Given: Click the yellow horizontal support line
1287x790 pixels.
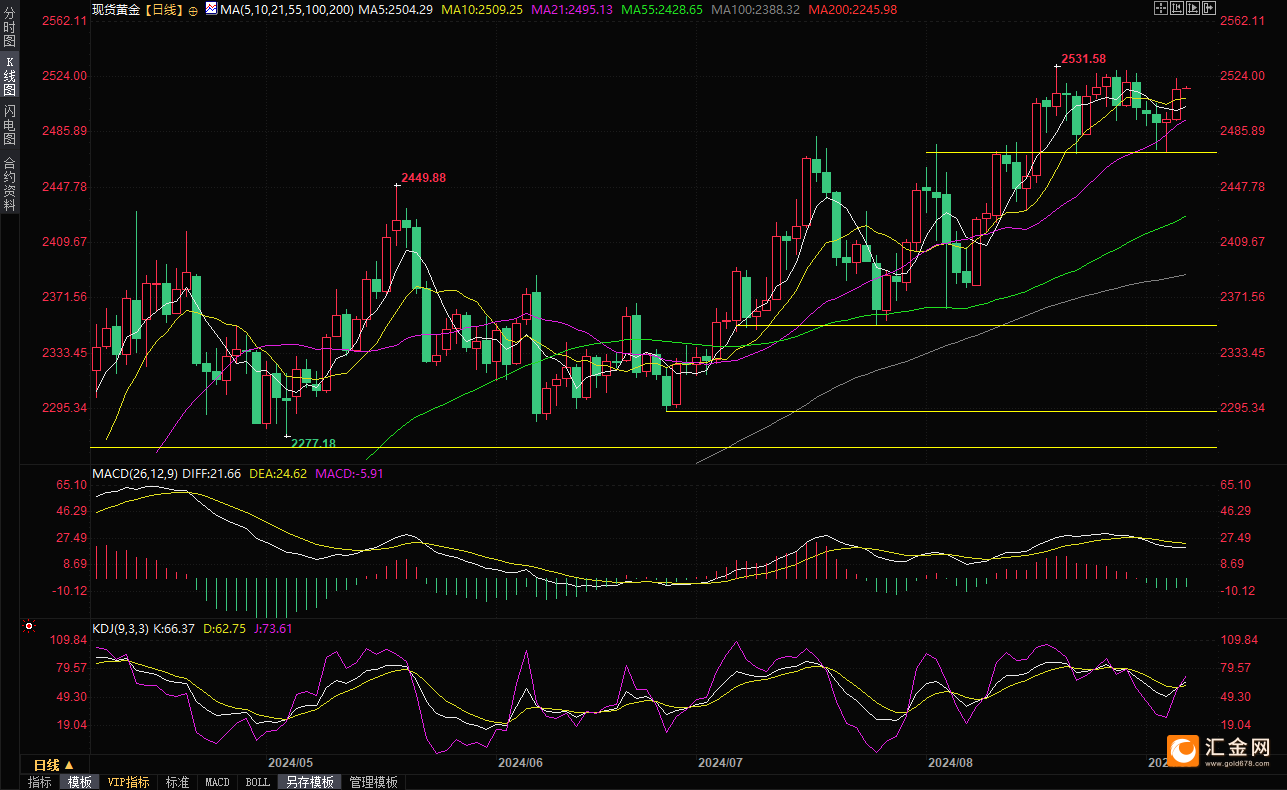Looking at the screenshot, I should pyautogui.click(x=1071, y=152).
